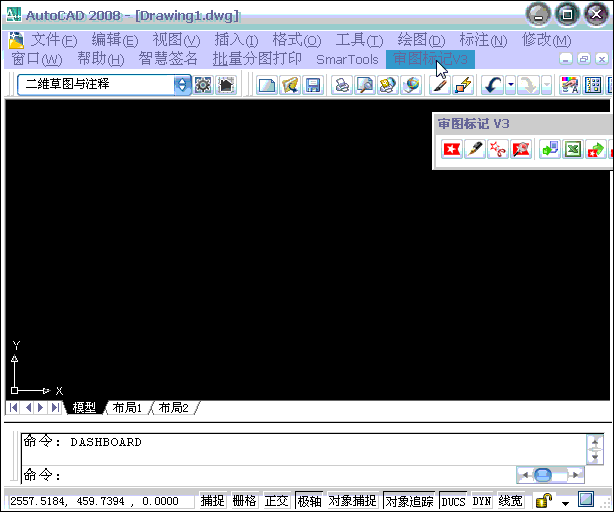The image size is (614, 512).
Task: Open the 工具(T) menu
Action: 359,40
